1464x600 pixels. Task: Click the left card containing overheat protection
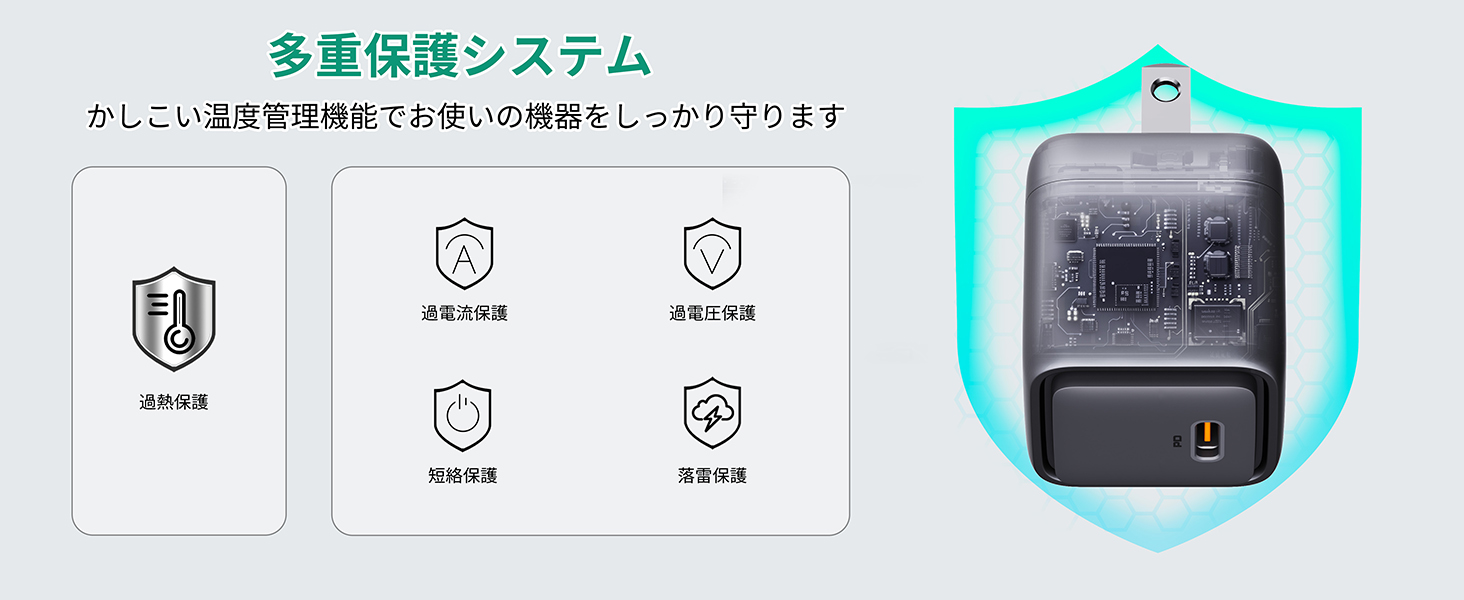(x=179, y=351)
